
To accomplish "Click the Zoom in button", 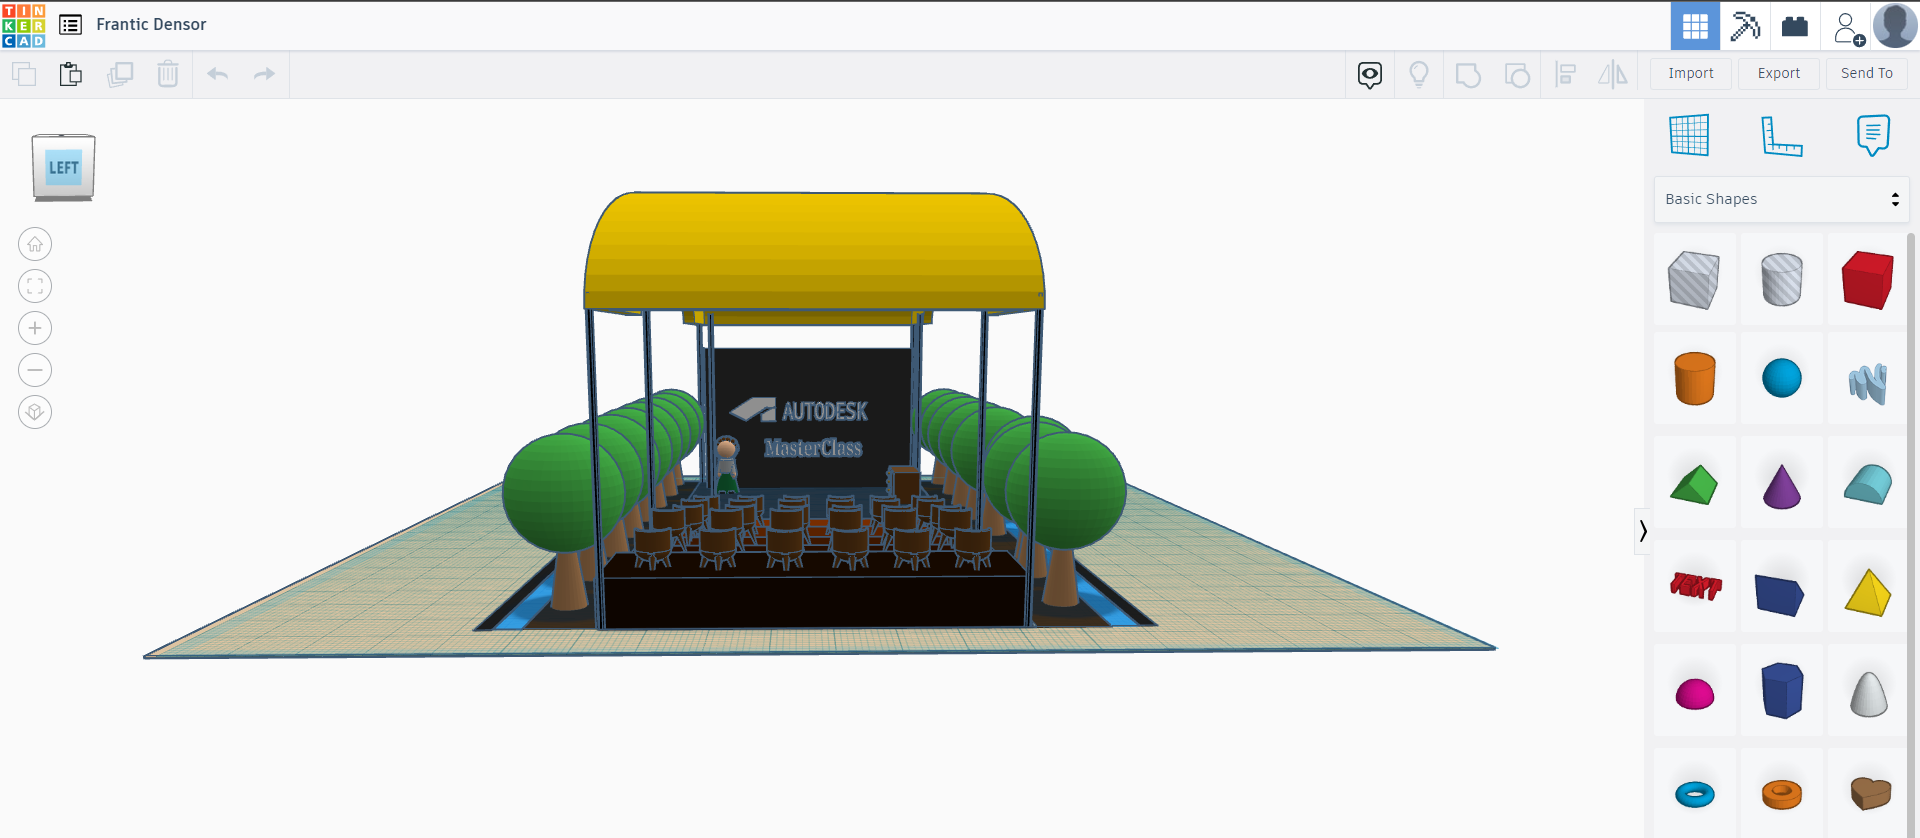I will tap(35, 328).
